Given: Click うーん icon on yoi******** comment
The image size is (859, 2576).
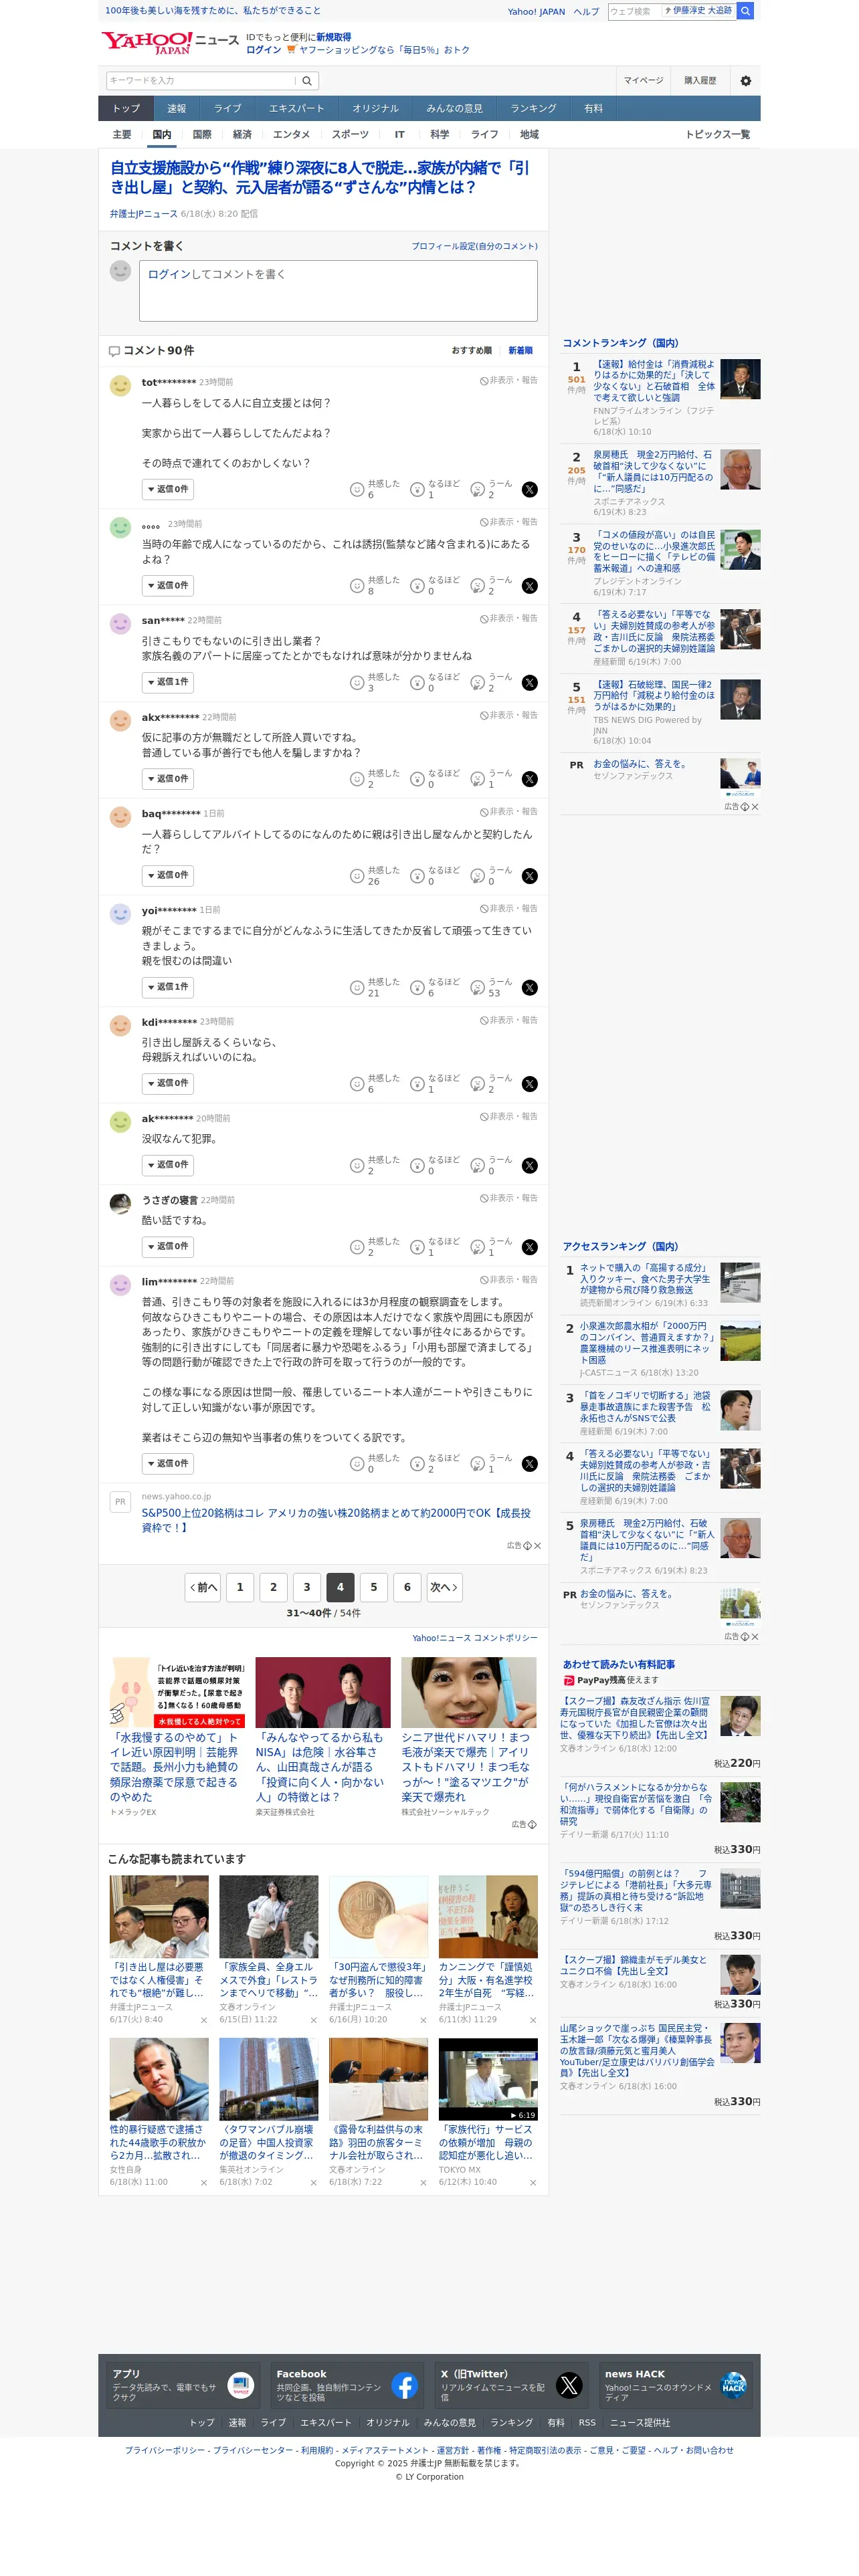Looking at the screenshot, I should click(x=478, y=988).
